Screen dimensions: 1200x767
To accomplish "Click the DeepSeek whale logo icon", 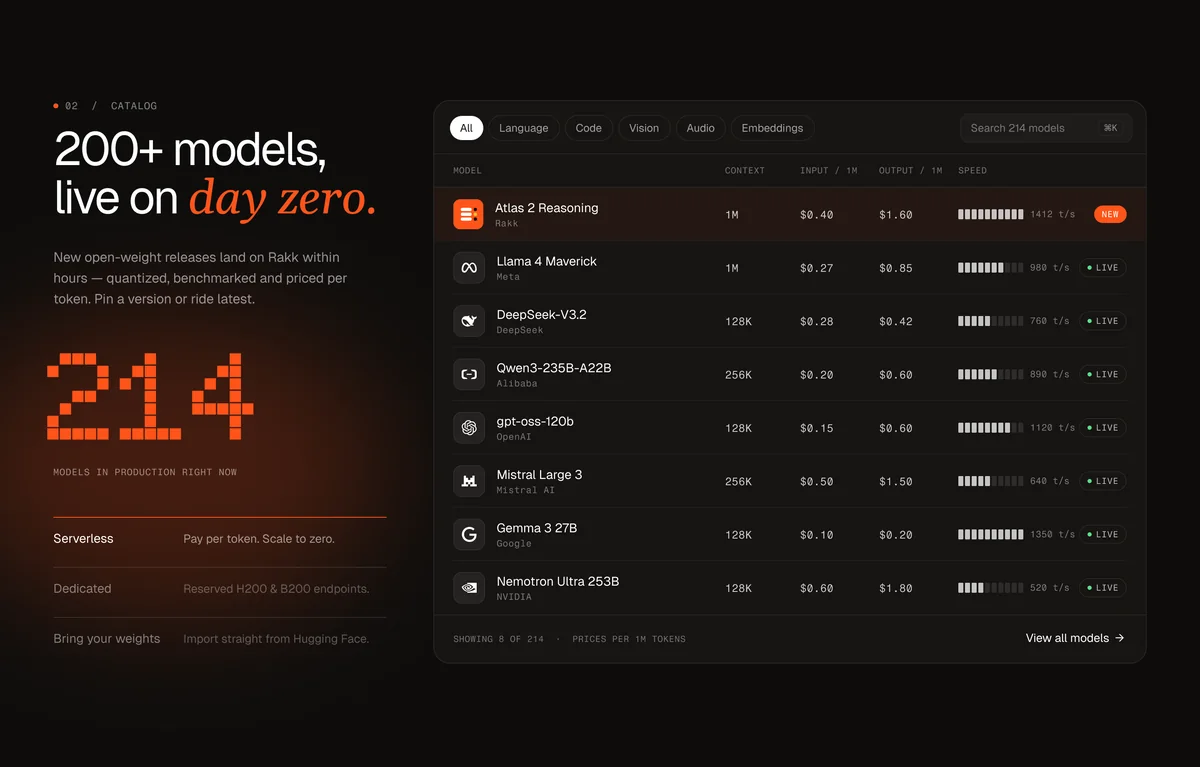I will [x=469, y=321].
